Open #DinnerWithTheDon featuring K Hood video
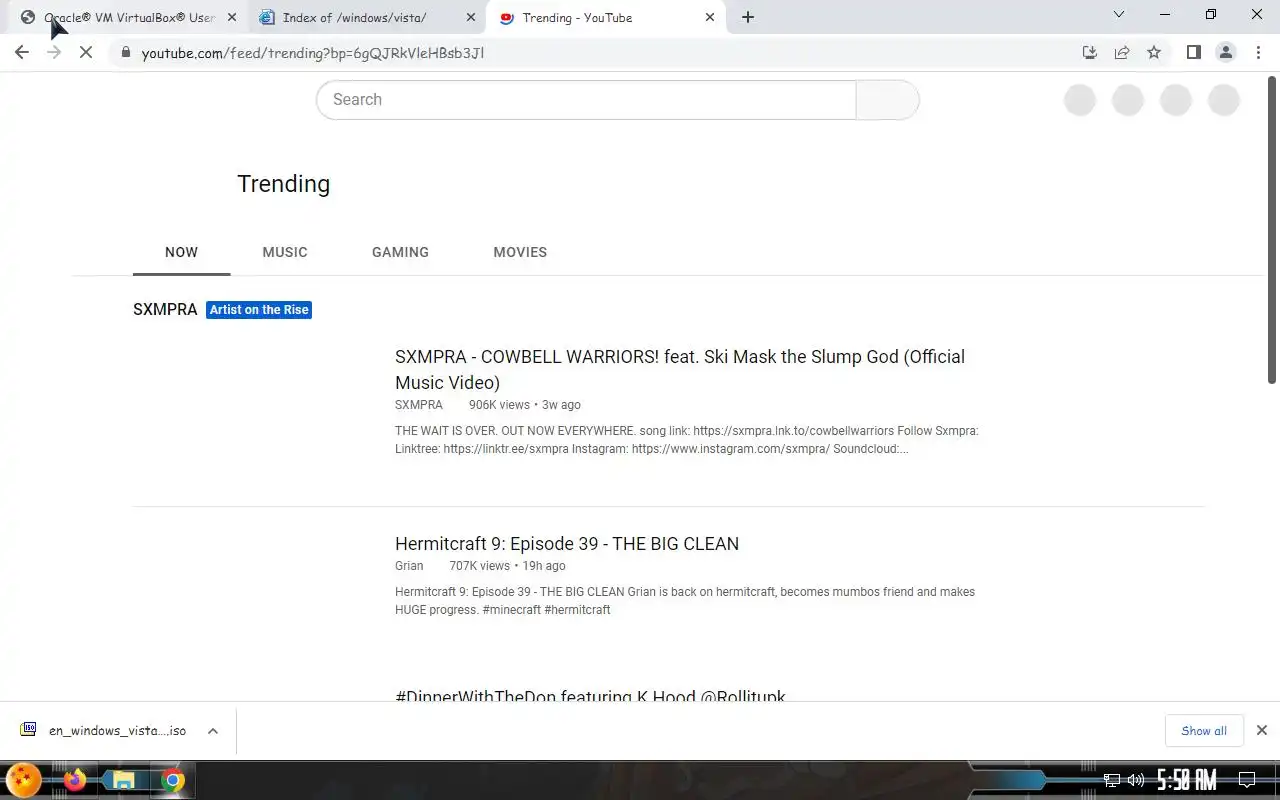The width and height of the screenshot is (1280, 800). [x=590, y=696]
